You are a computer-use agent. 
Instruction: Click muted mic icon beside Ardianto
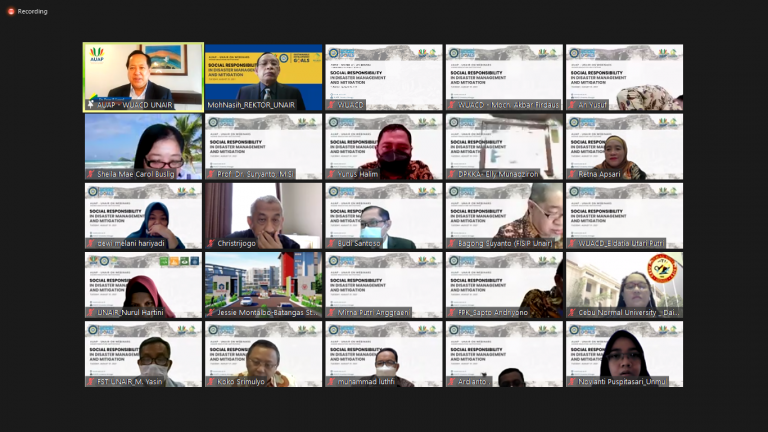coord(452,381)
